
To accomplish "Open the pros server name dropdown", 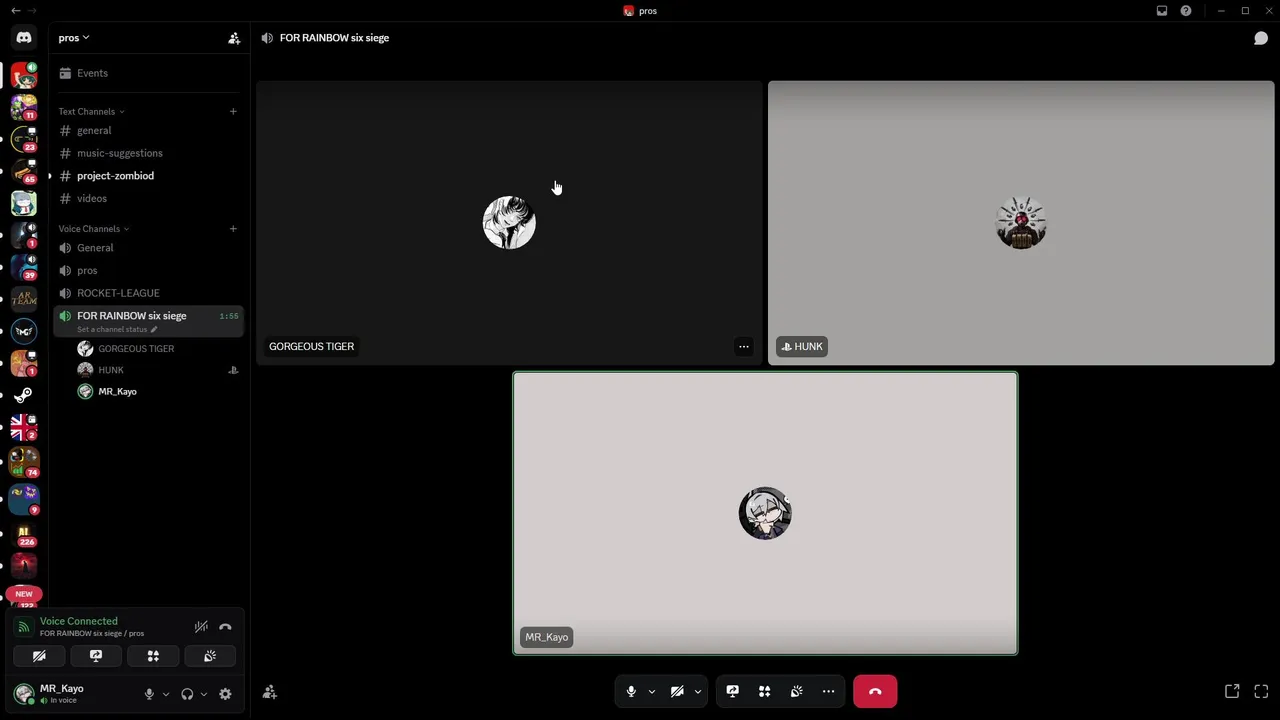I will (x=74, y=38).
